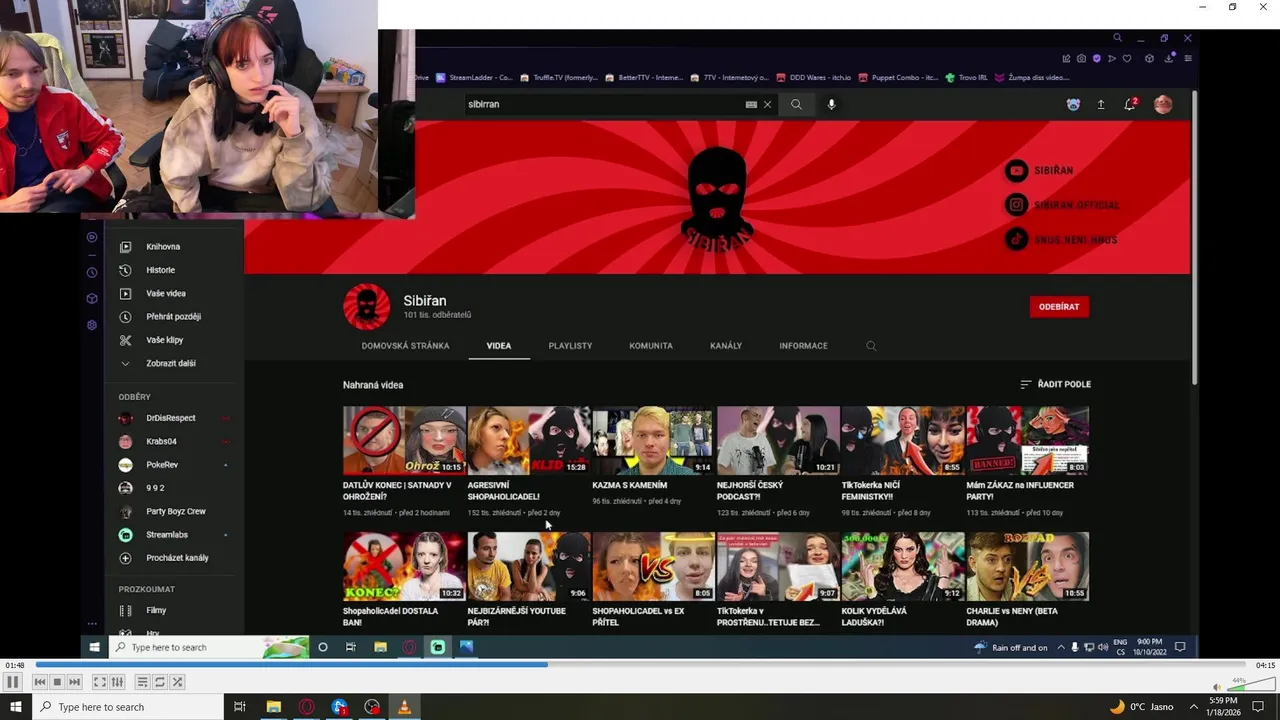Open YouTube notifications bell
Screen dimensions: 1280x720
point(1130,104)
